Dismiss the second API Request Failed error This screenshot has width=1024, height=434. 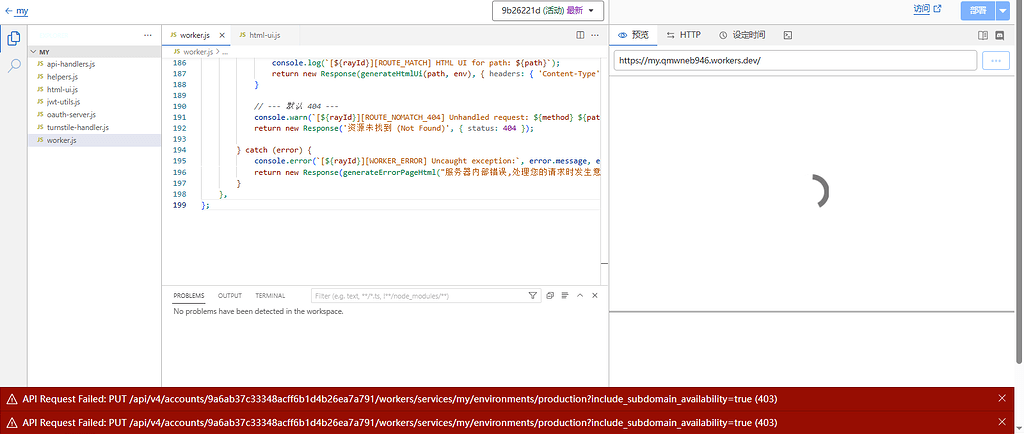pyautogui.click(x=1002, y=422)
